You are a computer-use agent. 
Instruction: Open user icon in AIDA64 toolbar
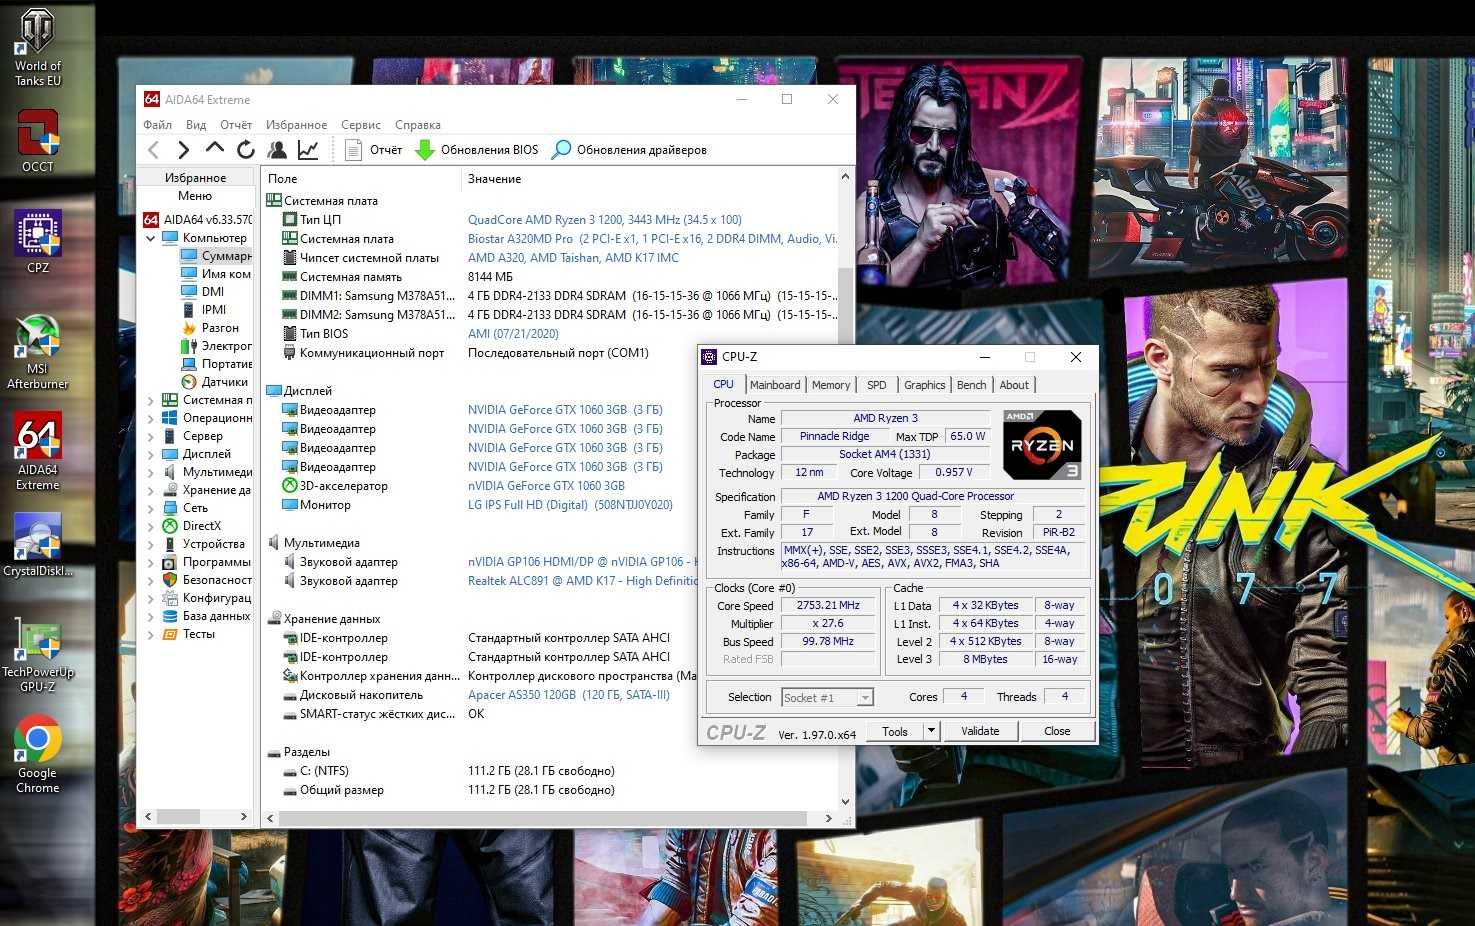tap(277, 150)
